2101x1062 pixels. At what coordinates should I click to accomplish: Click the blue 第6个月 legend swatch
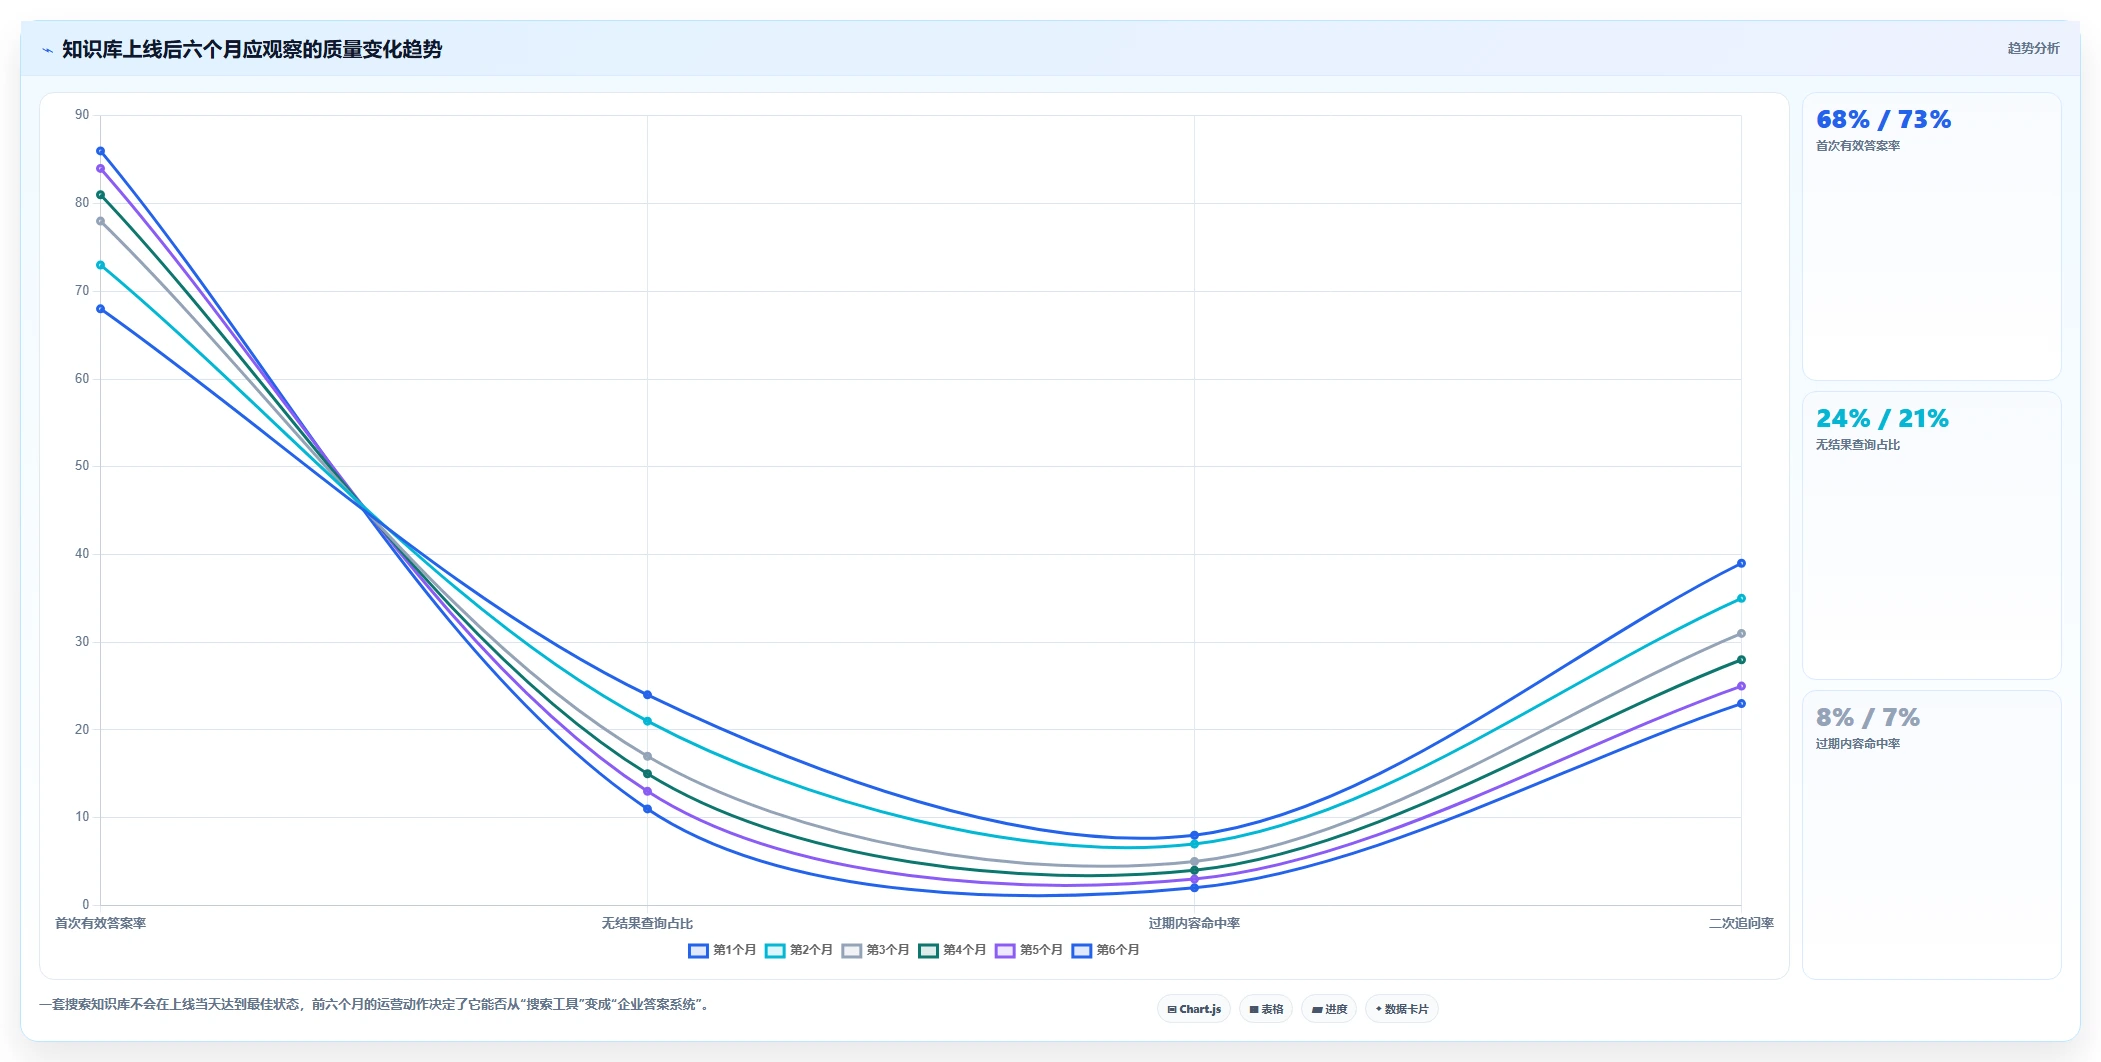tap(1081, 950)
